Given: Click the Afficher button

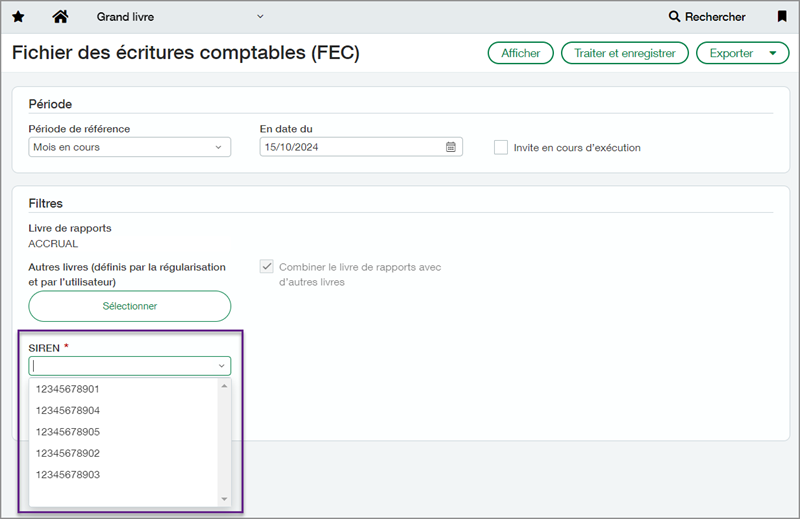Looking at the screenshot, I should [x=520, y=53].
